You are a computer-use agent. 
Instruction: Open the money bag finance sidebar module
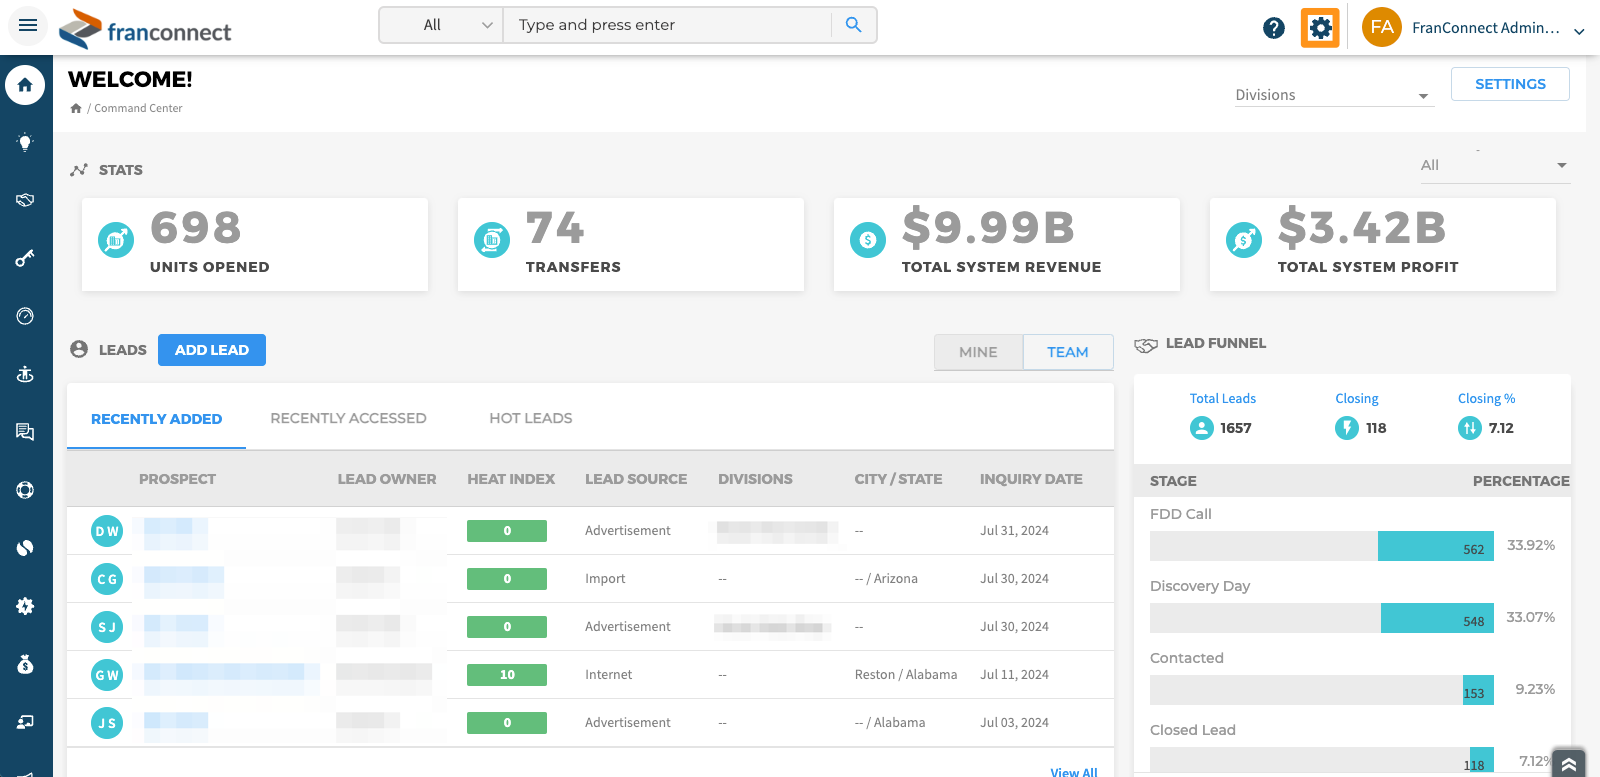(25, 664)
